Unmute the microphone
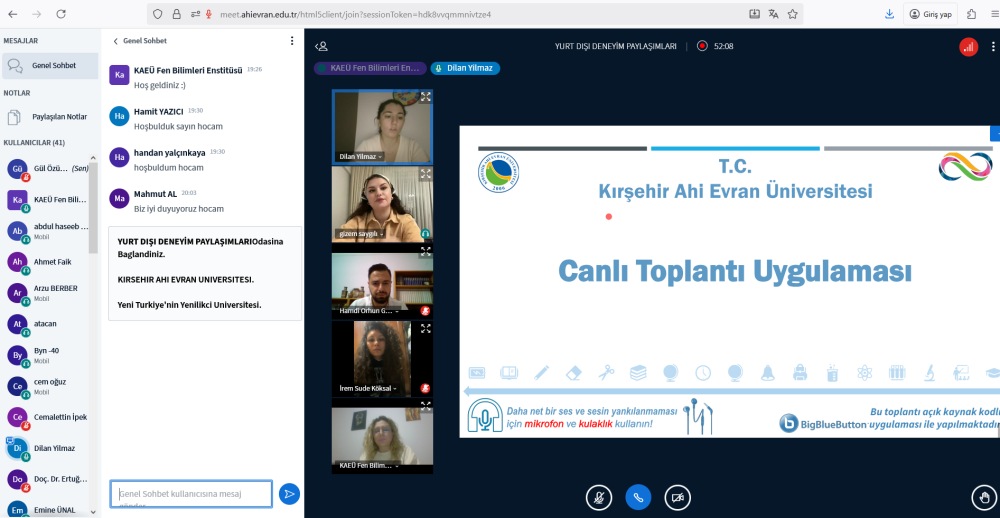This screenshot has height=518, width=1000. [x=599, y=496]
